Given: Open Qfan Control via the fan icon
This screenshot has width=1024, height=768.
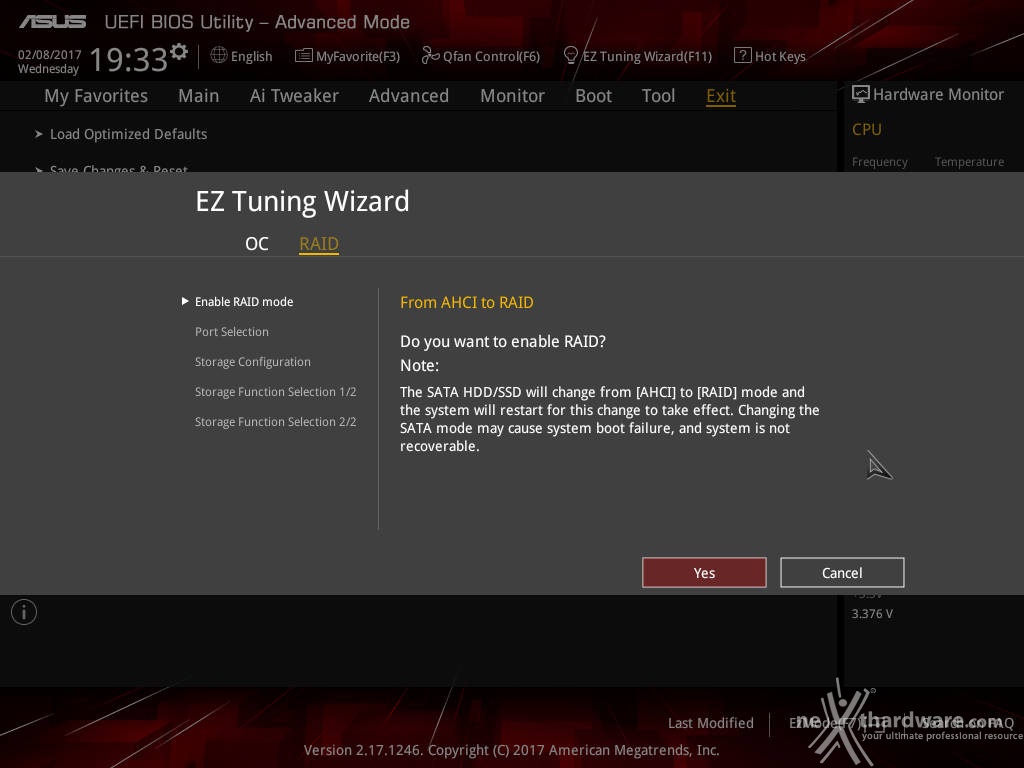Looking at the screenshot, I should point(430,56).
